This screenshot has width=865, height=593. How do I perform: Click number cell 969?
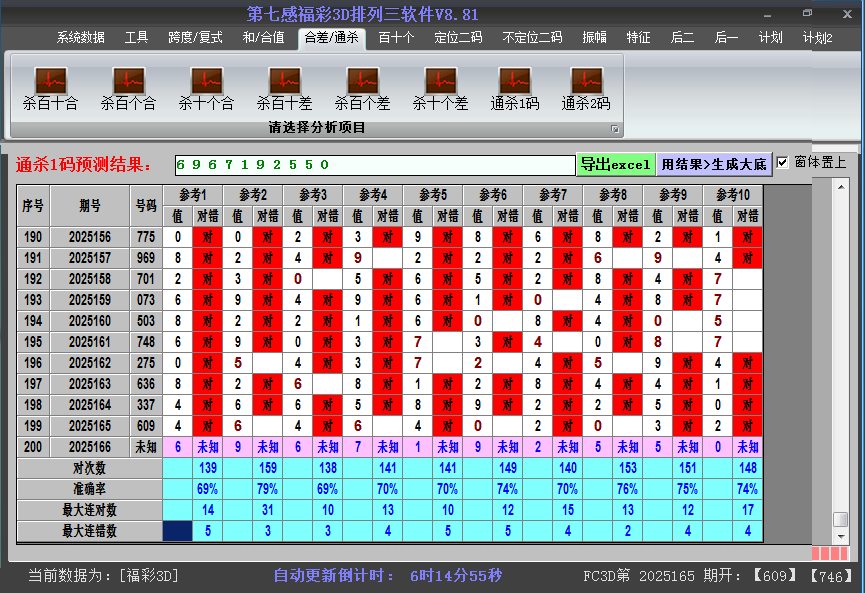146,258
